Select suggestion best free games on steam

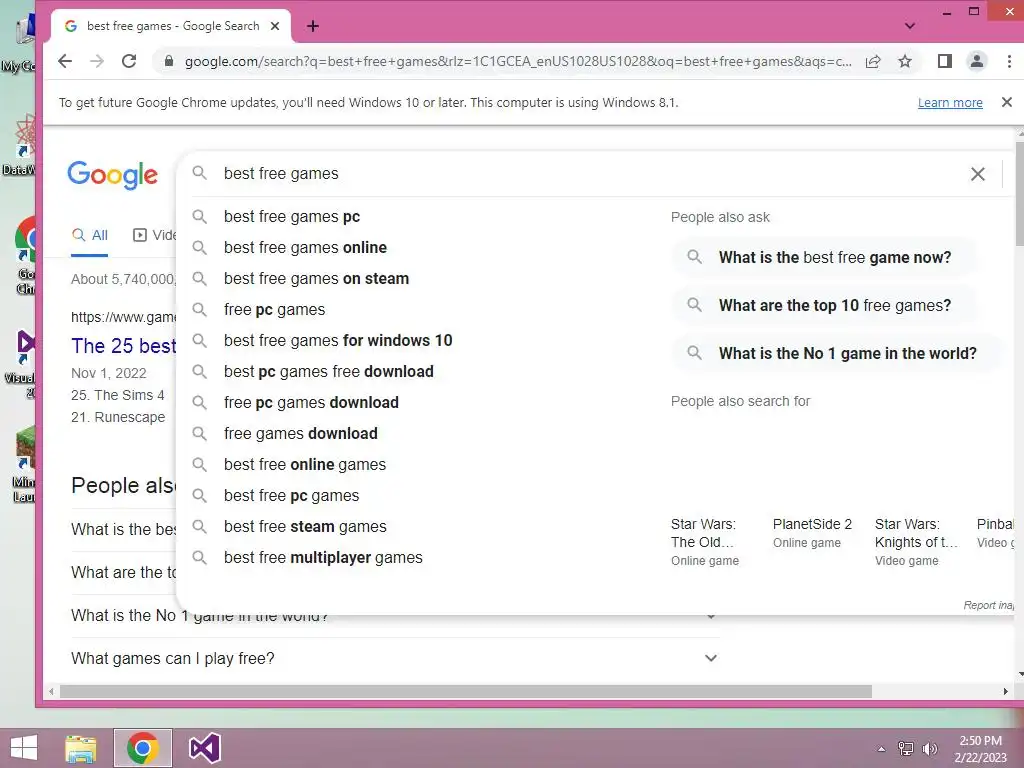click(x=316, y=279)
